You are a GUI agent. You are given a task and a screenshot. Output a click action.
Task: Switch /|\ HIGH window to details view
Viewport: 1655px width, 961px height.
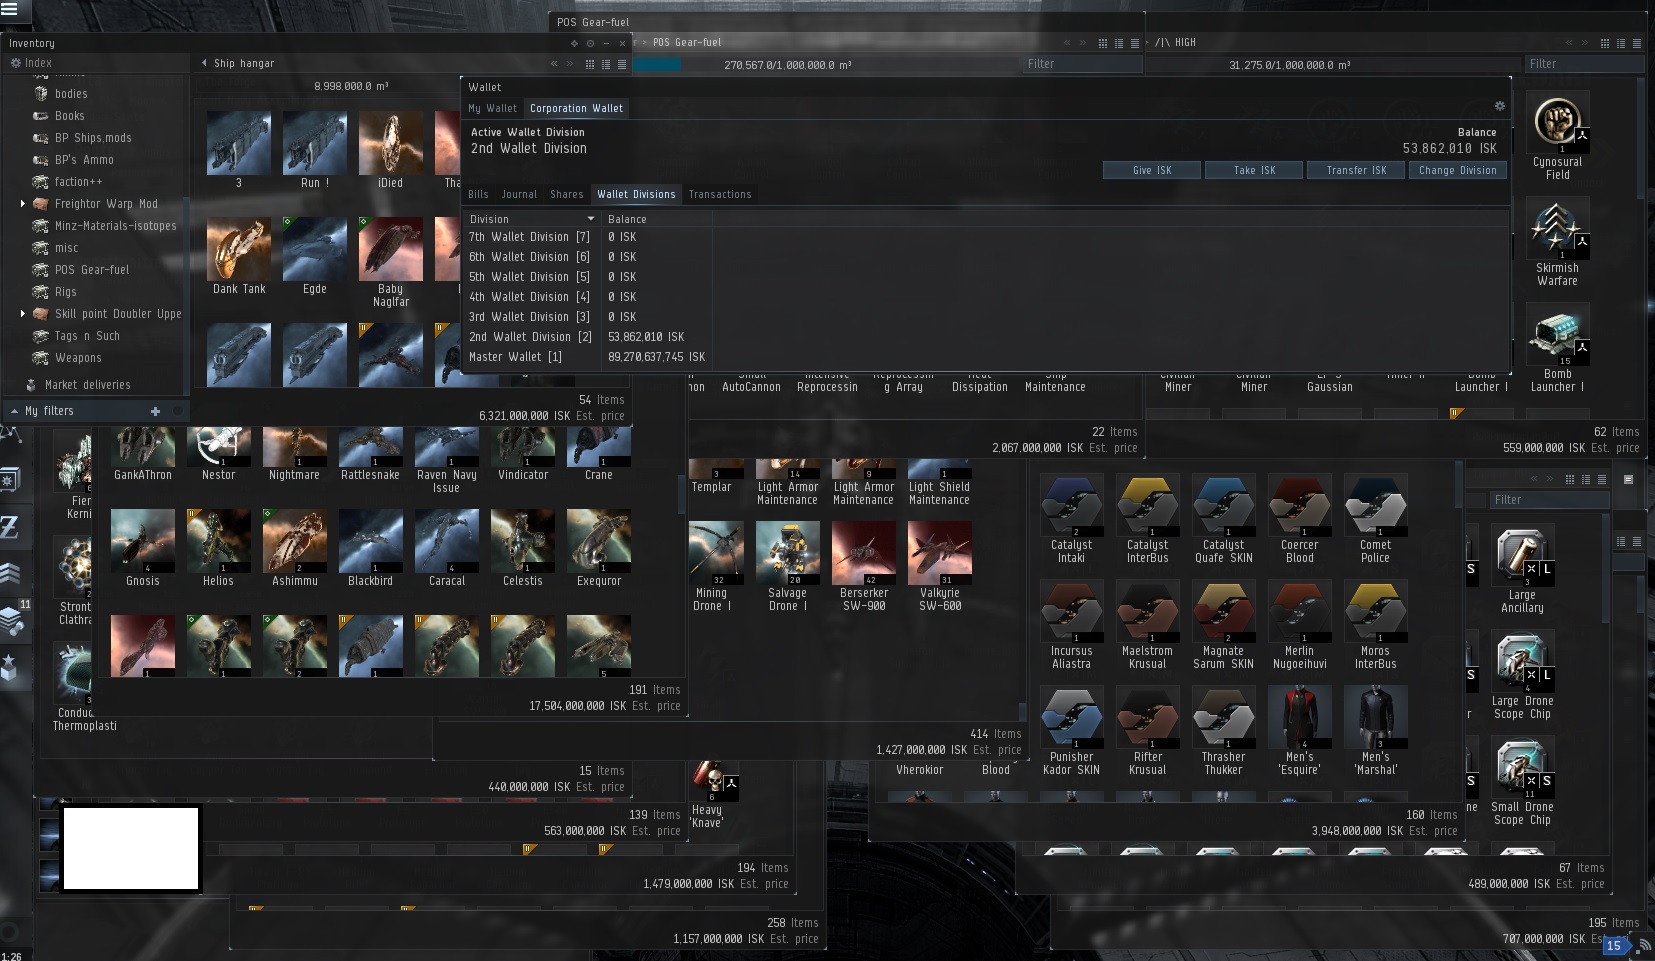point(1621,43)
